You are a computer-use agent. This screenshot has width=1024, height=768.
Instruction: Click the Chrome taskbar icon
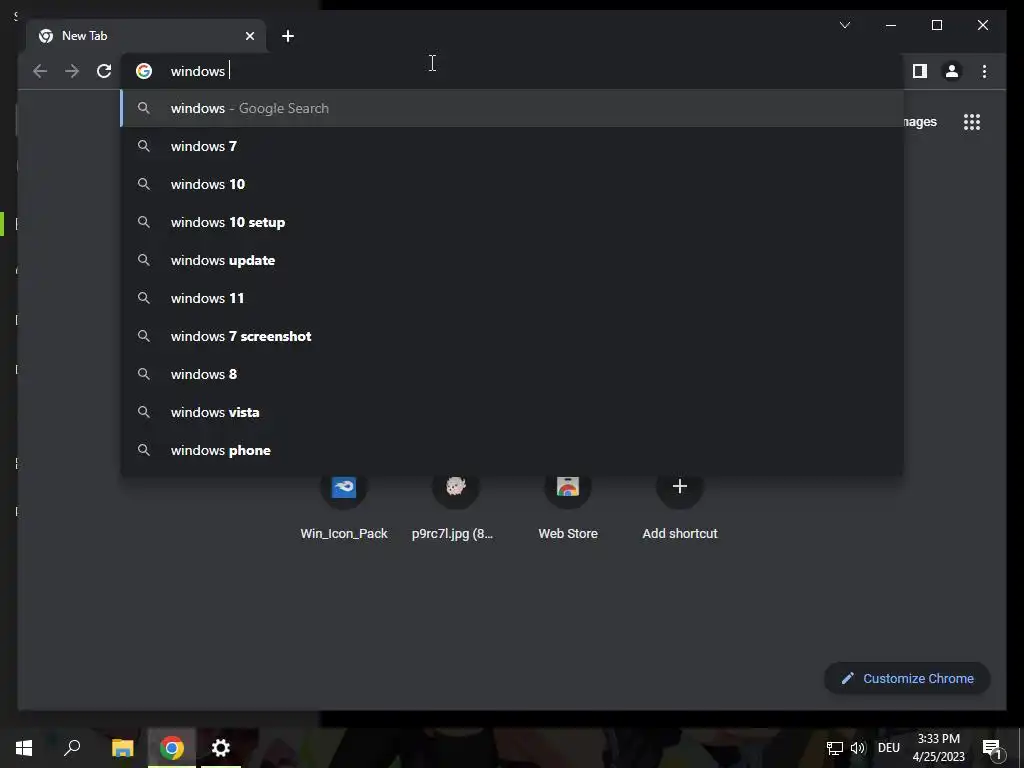coord(172,748)
